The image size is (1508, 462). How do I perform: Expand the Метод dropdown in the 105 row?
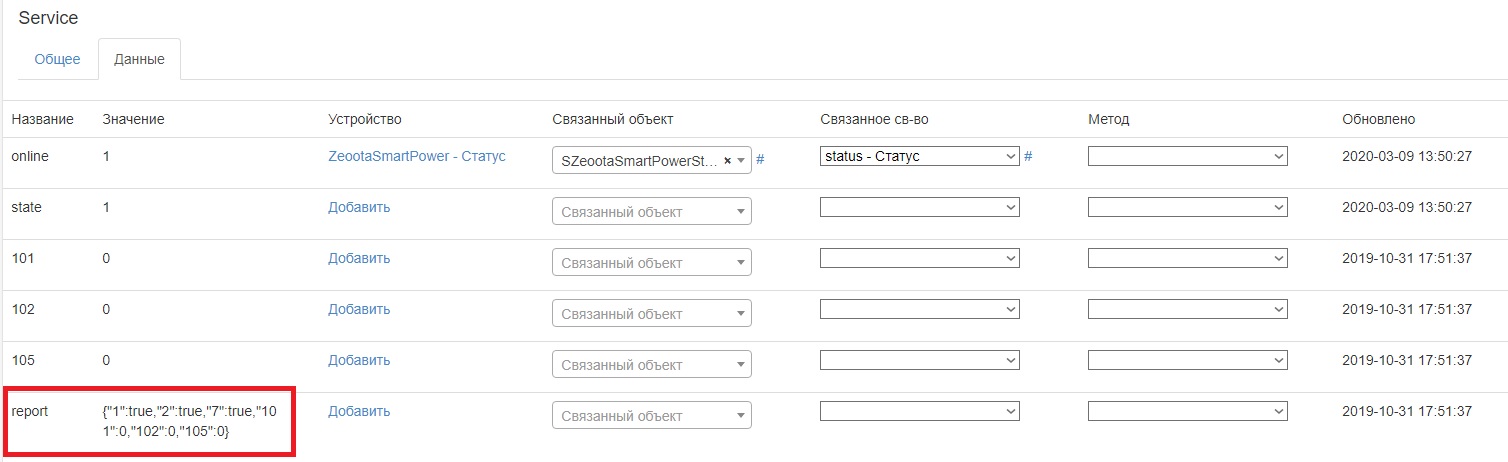click(x=1187, y=360)
